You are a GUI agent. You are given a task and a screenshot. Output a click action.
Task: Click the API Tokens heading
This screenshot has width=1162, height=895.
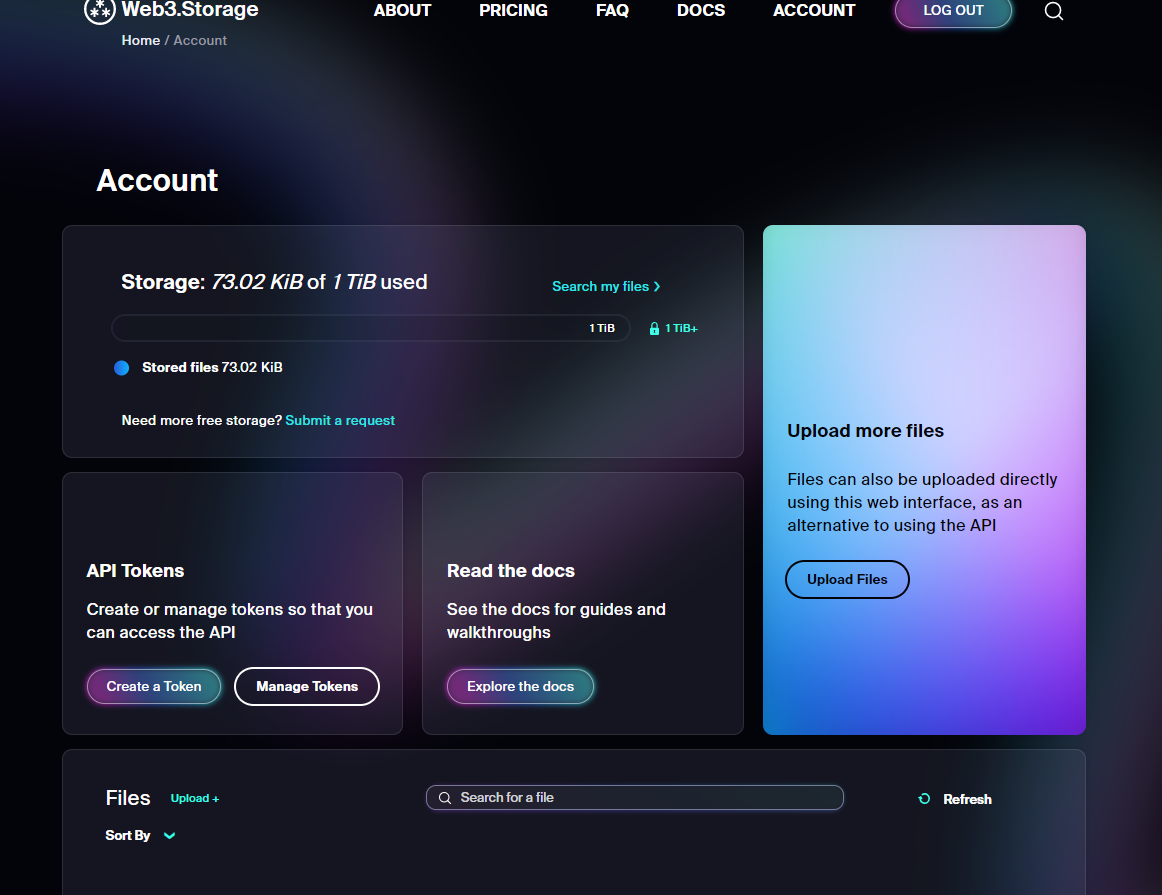point(135,570)
